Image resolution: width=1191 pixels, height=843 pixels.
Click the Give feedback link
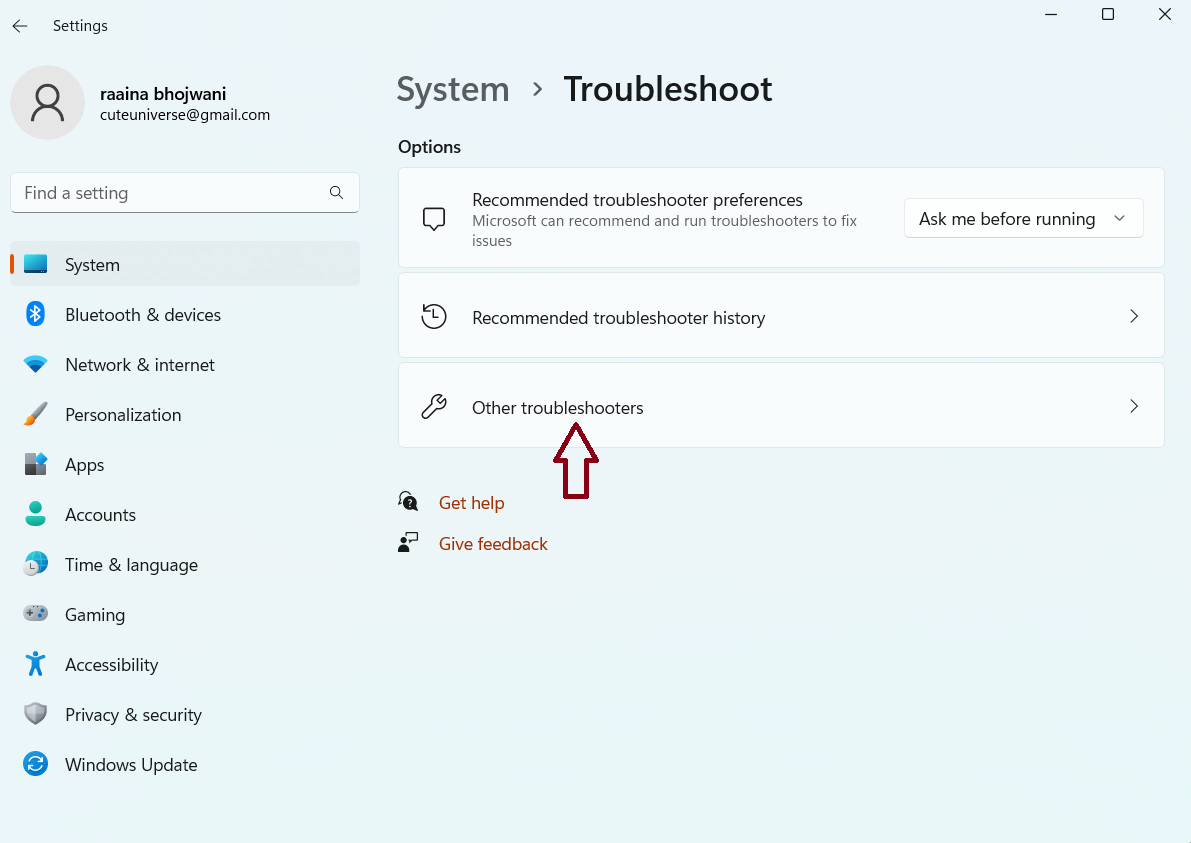pyautogui.click(x=493, y=544)
